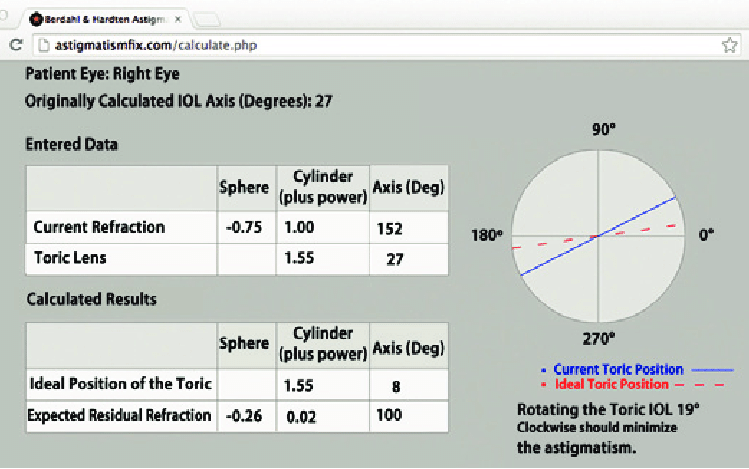Click the 0° label beside axis diagram
Screen dimensions: 749x469
(x=706, y=234)
